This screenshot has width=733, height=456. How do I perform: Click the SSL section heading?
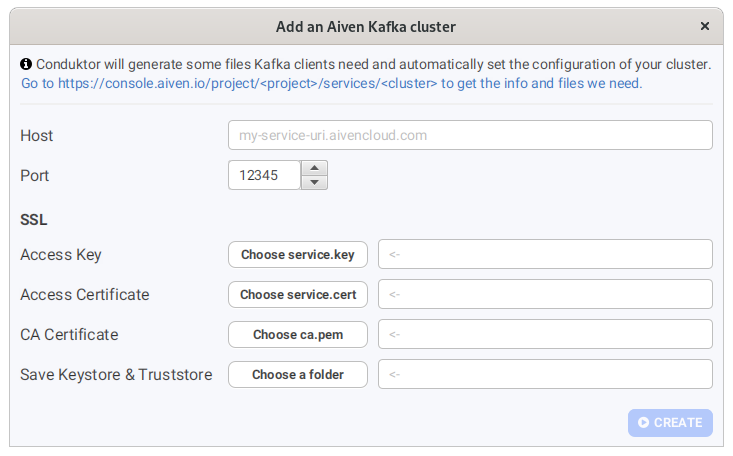[34, 219]
